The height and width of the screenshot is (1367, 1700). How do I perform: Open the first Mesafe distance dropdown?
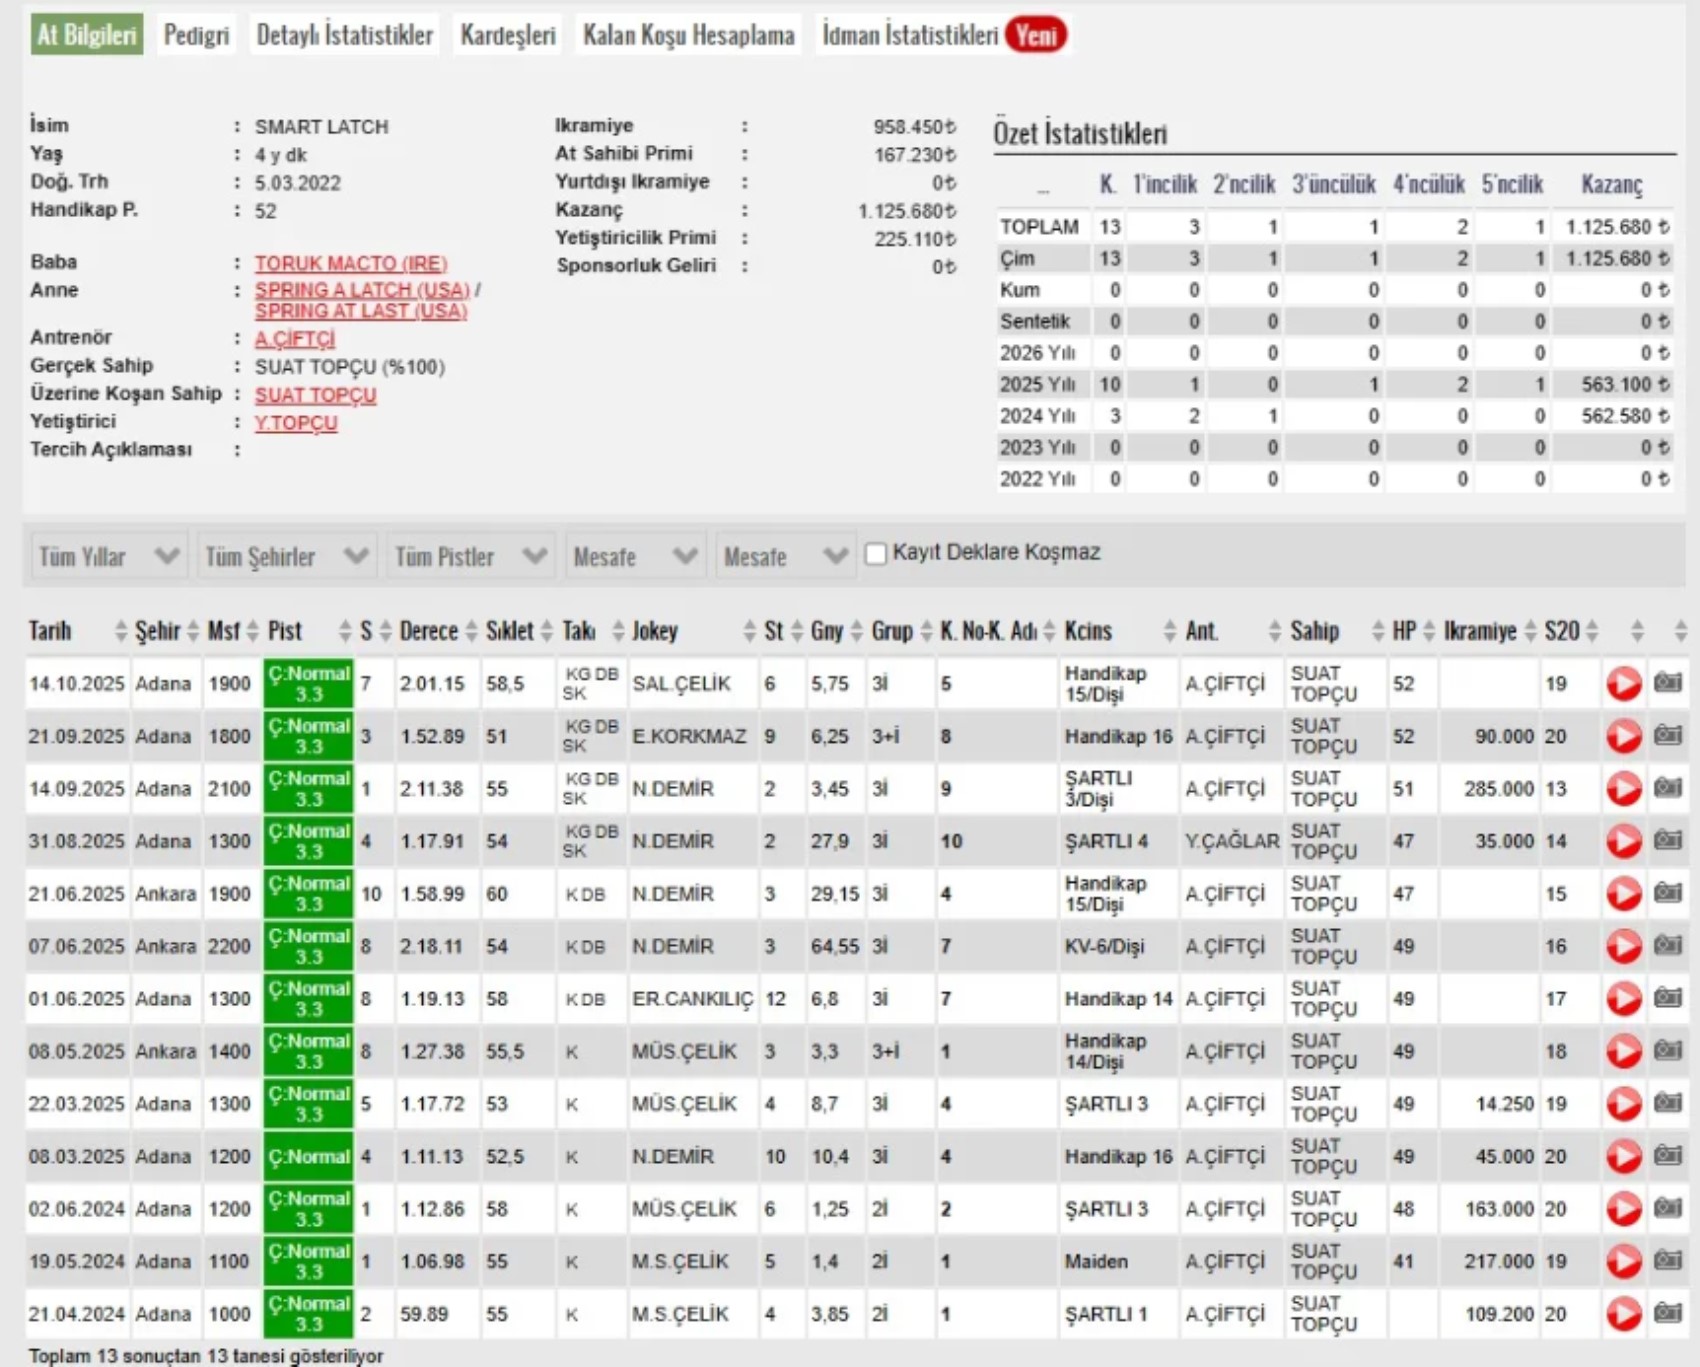pyautogui.click(x=635, y=556)
